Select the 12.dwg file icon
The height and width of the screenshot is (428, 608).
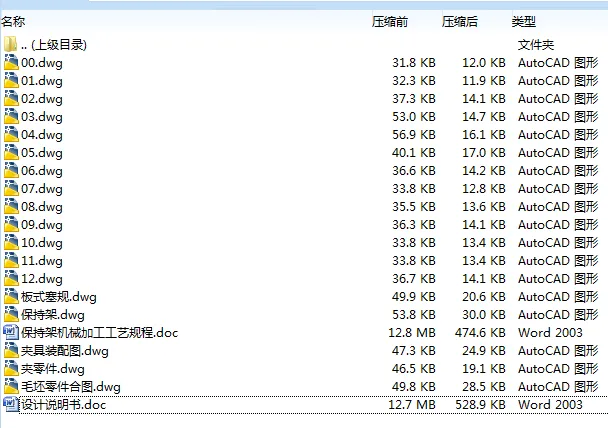click(x=11, y=279)
